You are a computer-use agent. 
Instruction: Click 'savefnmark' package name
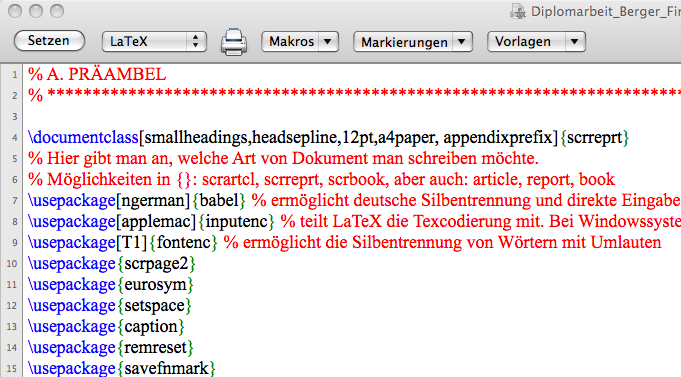166,368
